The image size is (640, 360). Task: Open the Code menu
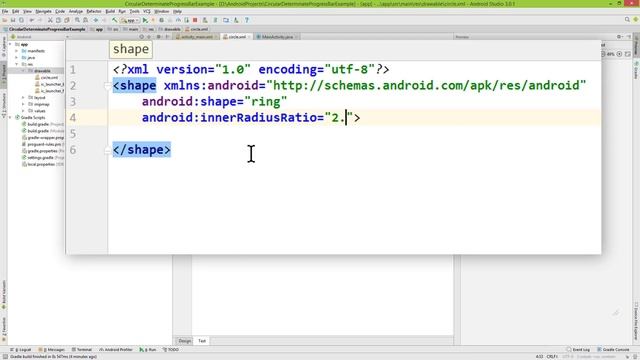[x=60, y=11]
